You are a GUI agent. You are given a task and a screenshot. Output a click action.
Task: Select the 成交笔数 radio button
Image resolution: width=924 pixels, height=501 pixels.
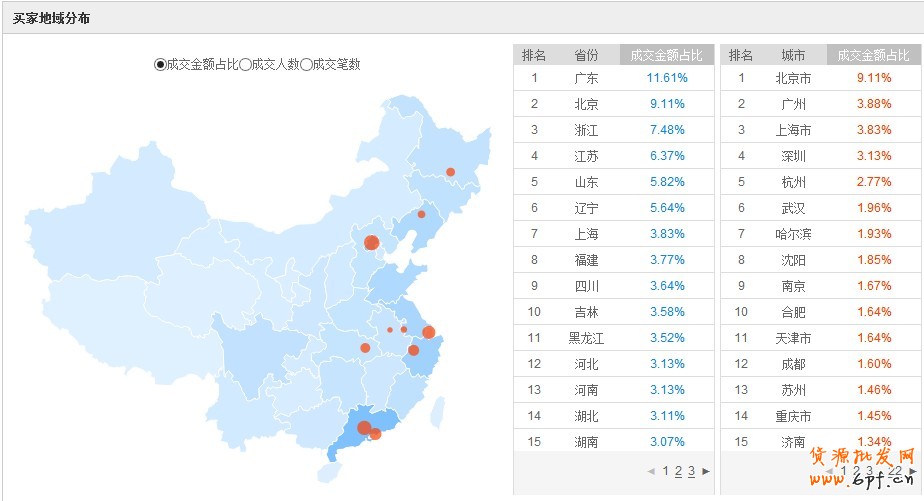coord(306,64)
